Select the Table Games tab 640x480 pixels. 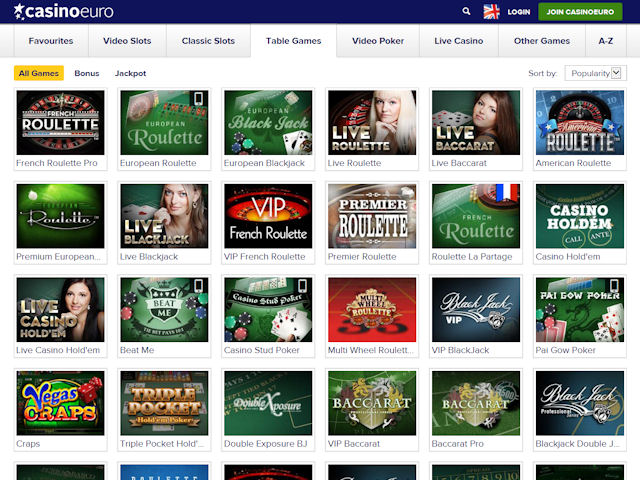coord(293,41)
